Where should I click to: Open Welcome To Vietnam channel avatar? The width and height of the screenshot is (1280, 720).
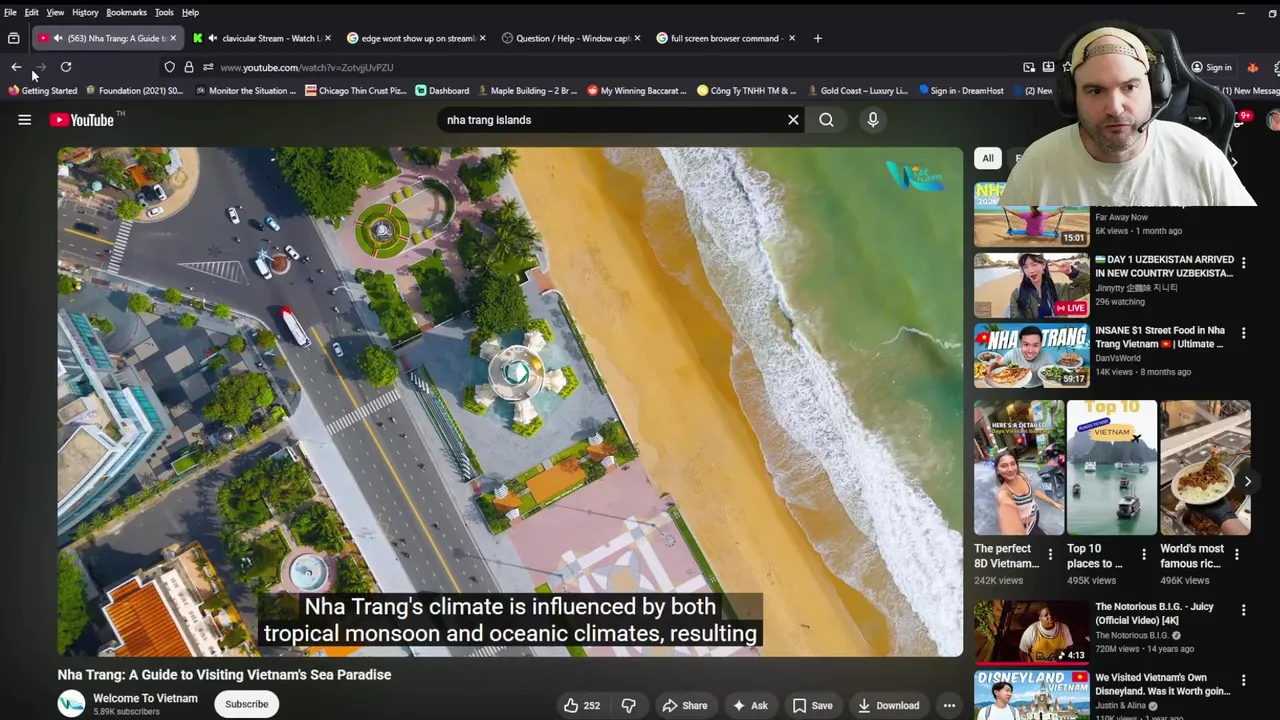pyautogui.click(x=71, y=704)
